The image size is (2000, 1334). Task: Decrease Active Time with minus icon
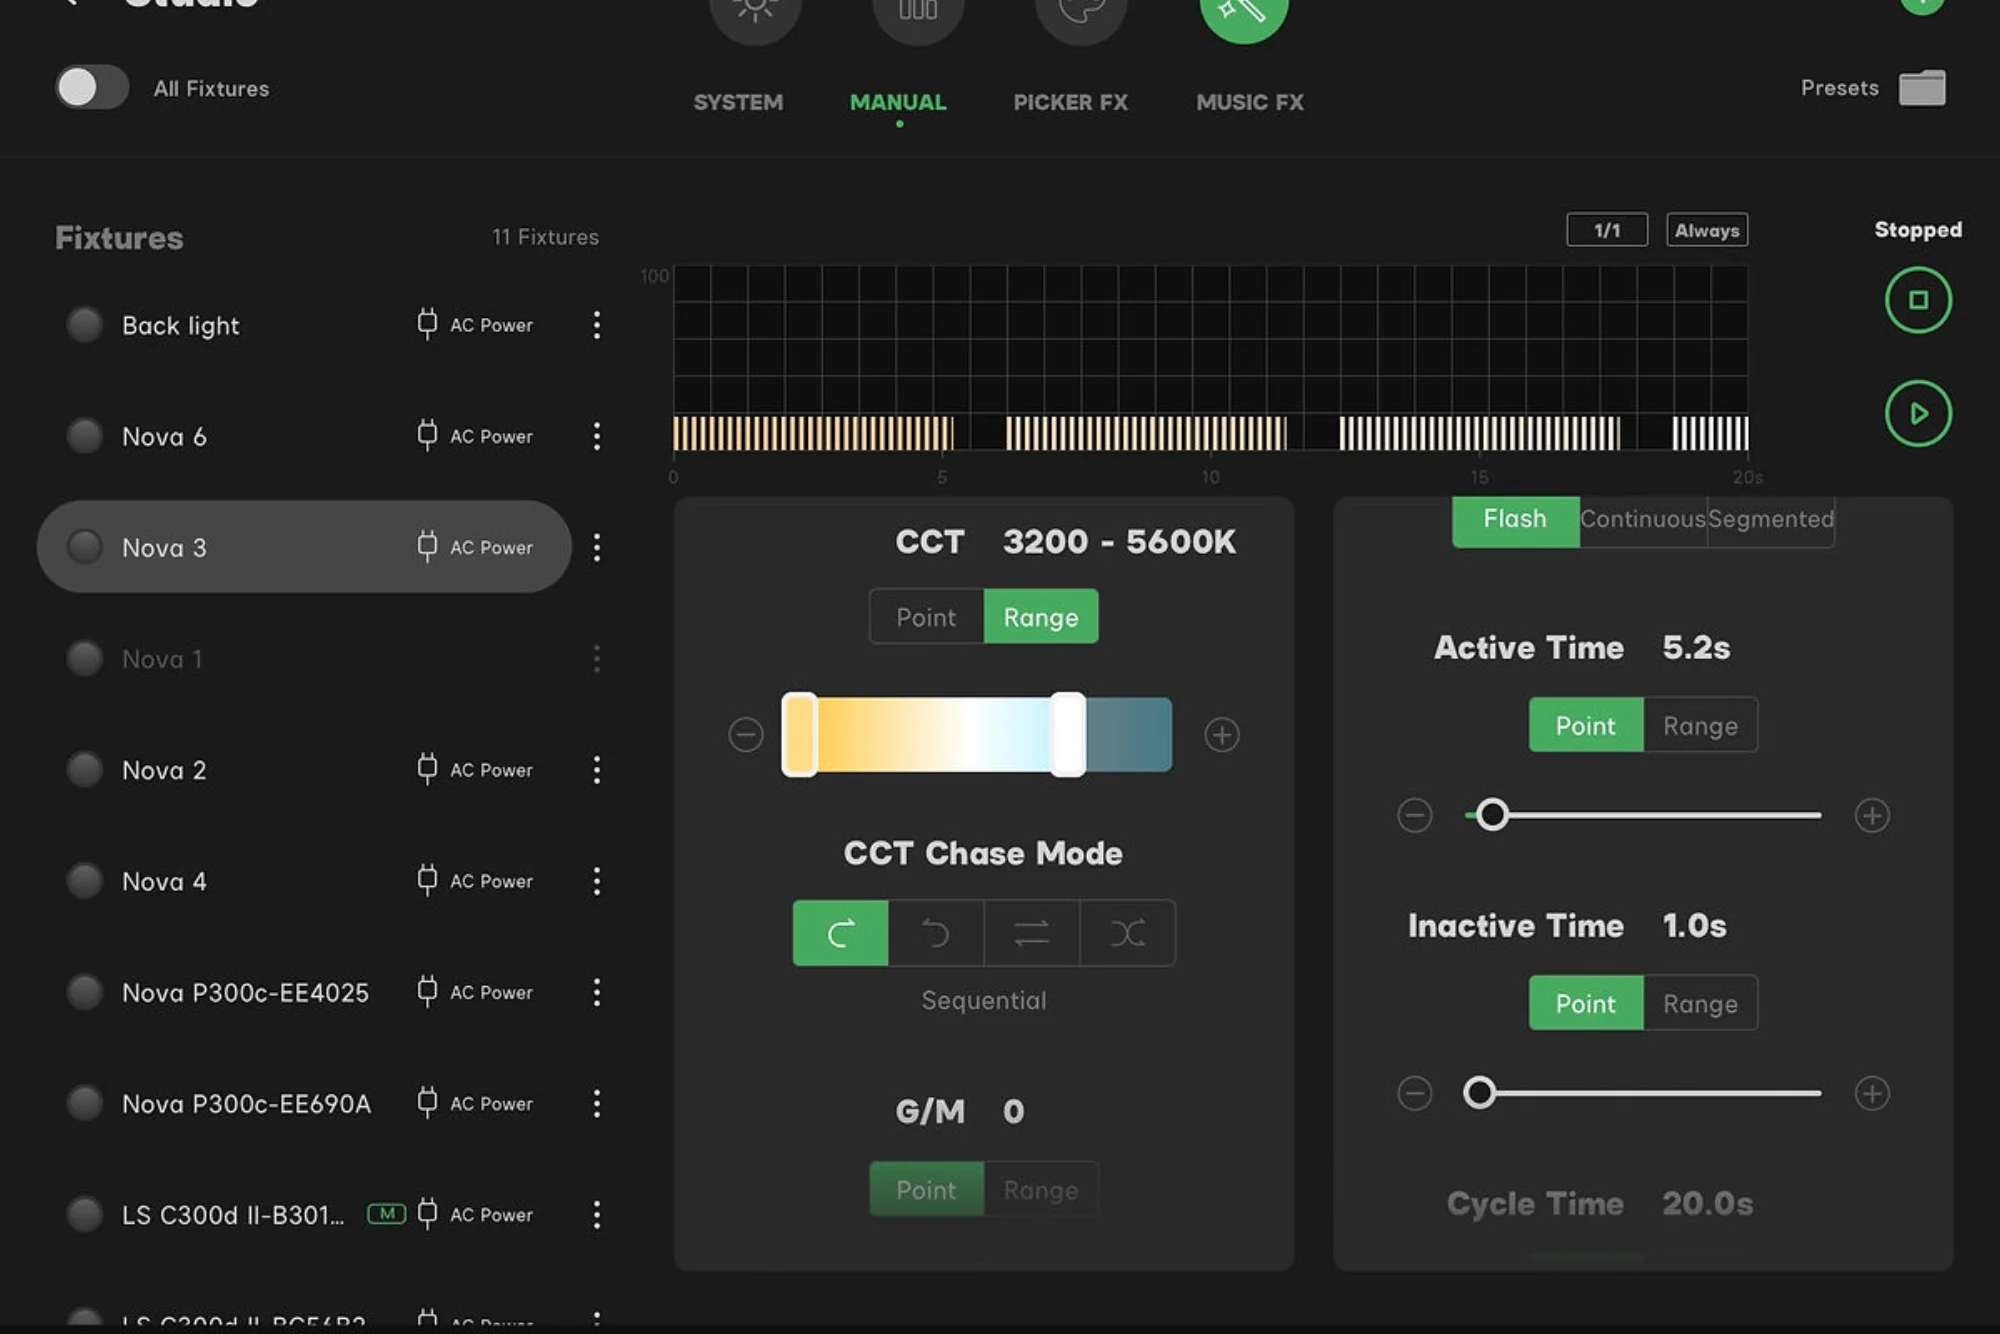point(1414,815)
